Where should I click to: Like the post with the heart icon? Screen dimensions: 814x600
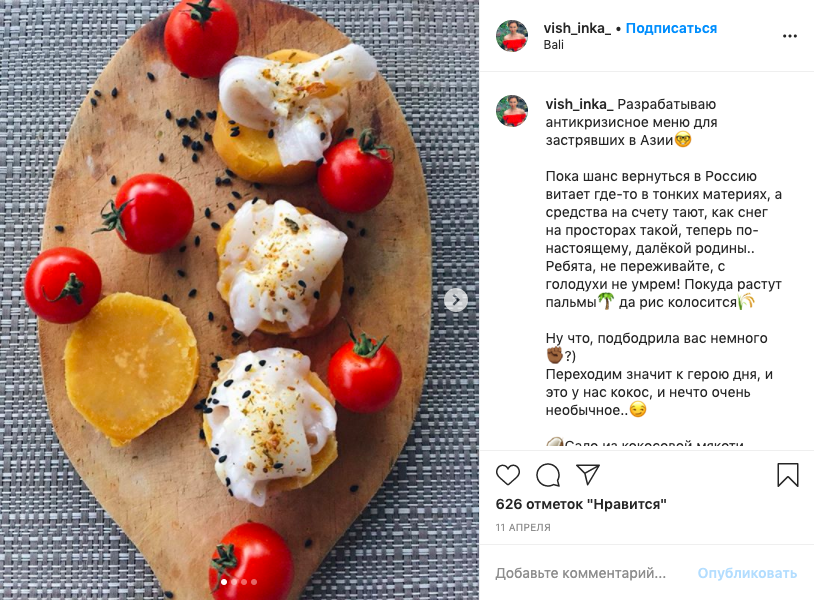click(508, 475)
